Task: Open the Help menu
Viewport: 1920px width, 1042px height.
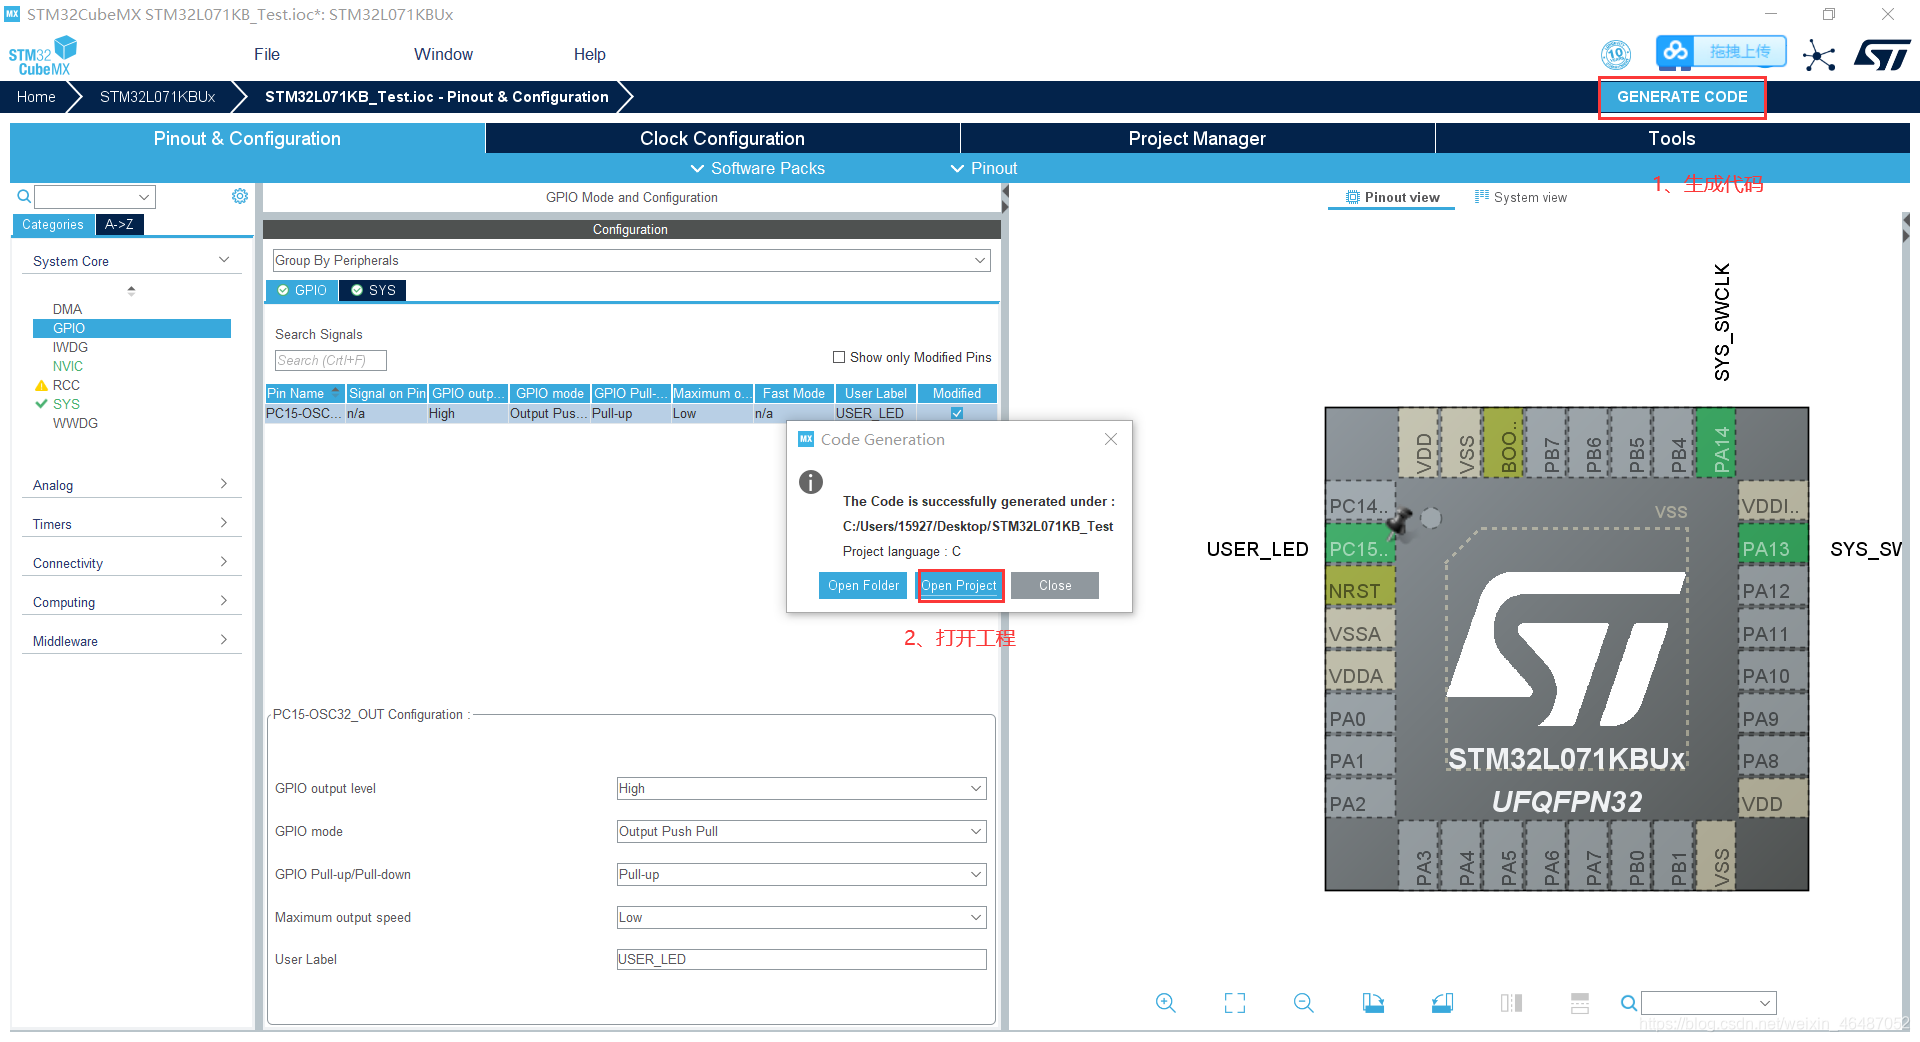Action: point(589,54)
